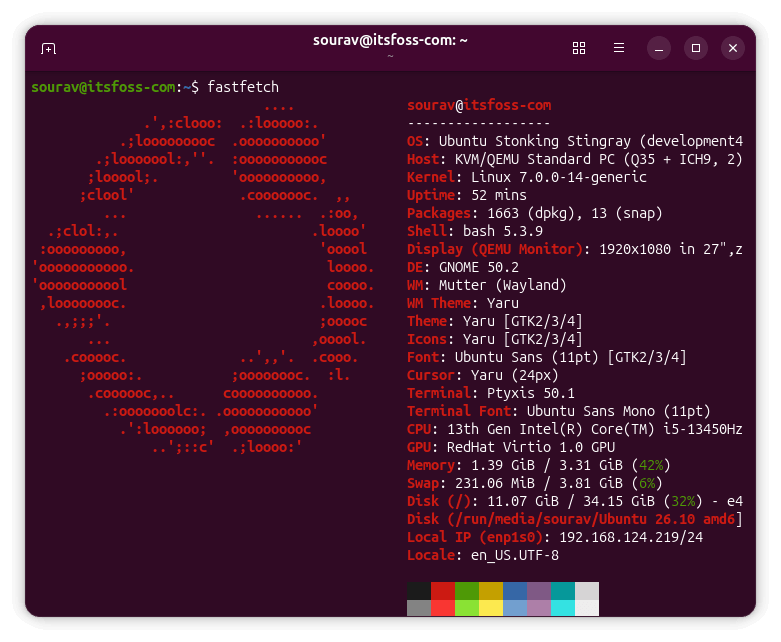This screenshot has height=642, width=781.
Task: Click the black swatch in palette
Action: coord(419,591)
